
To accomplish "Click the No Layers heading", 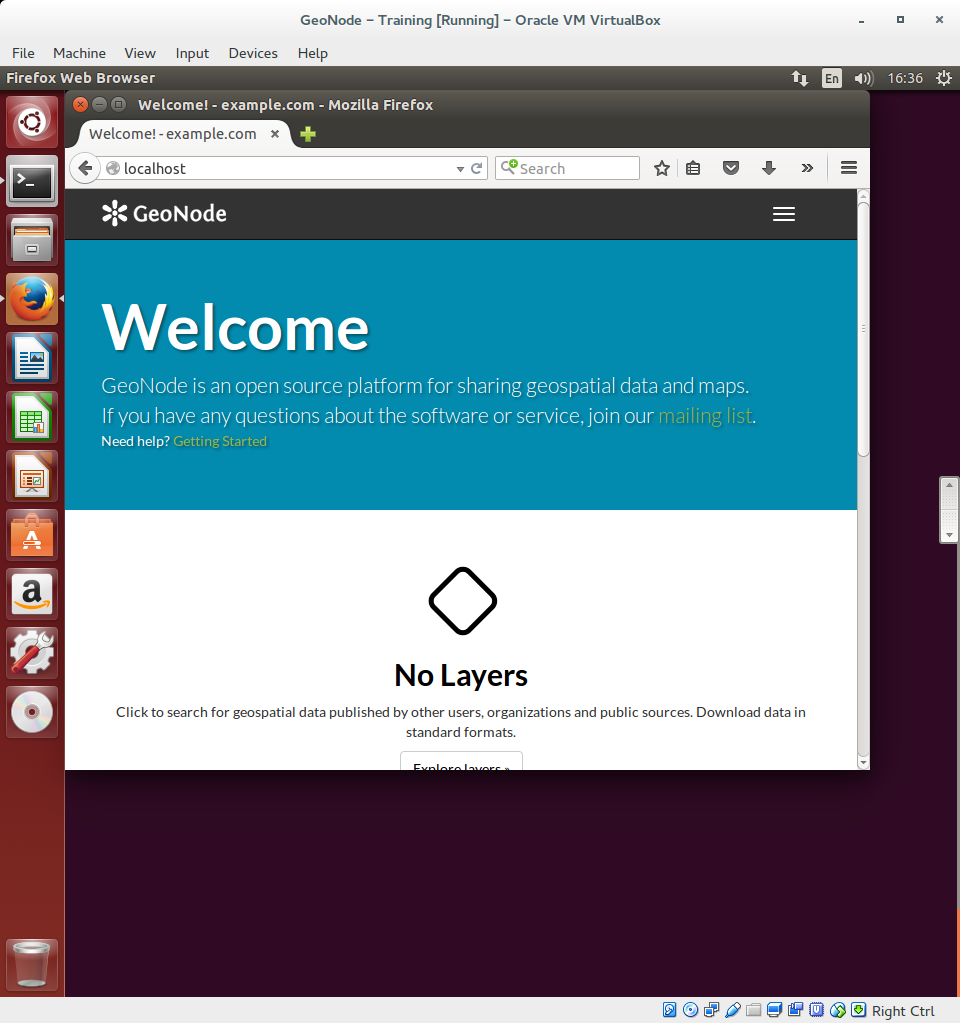I will (x=461, y=675).
